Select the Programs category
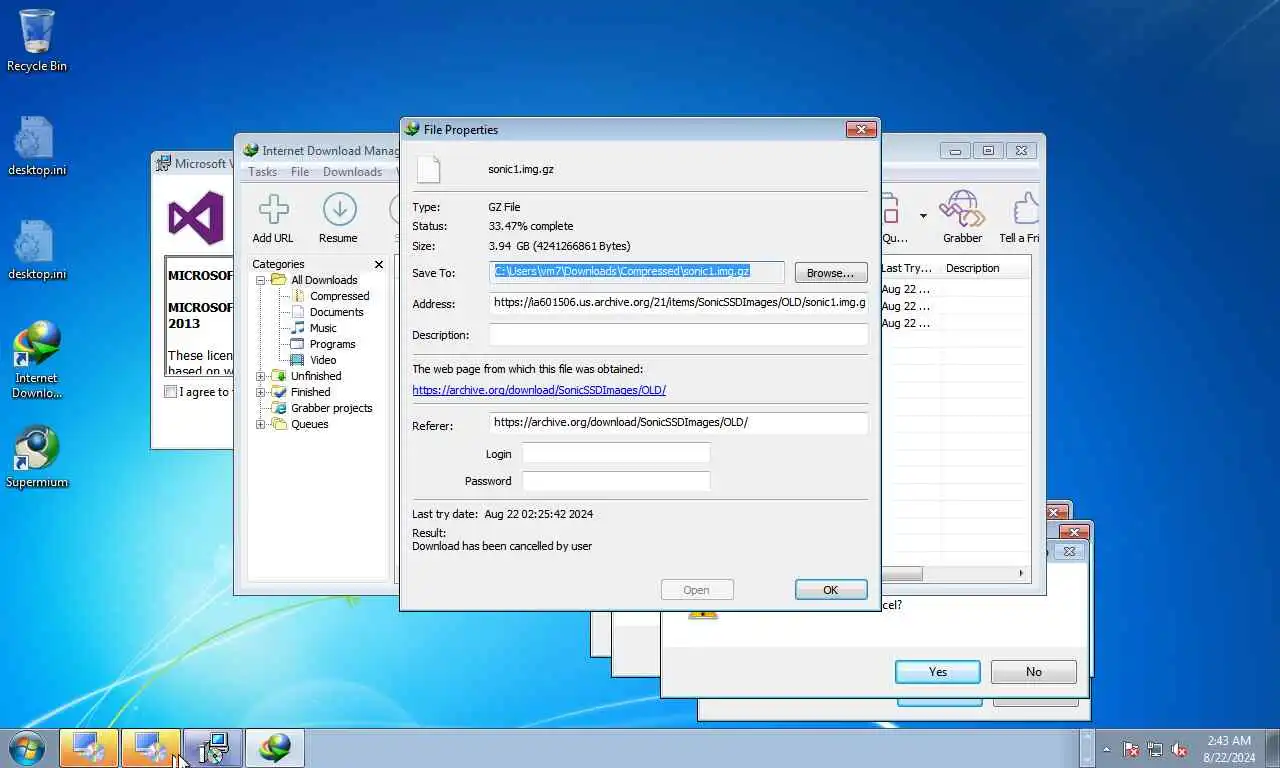1280x768 pixels. (323, 344)
